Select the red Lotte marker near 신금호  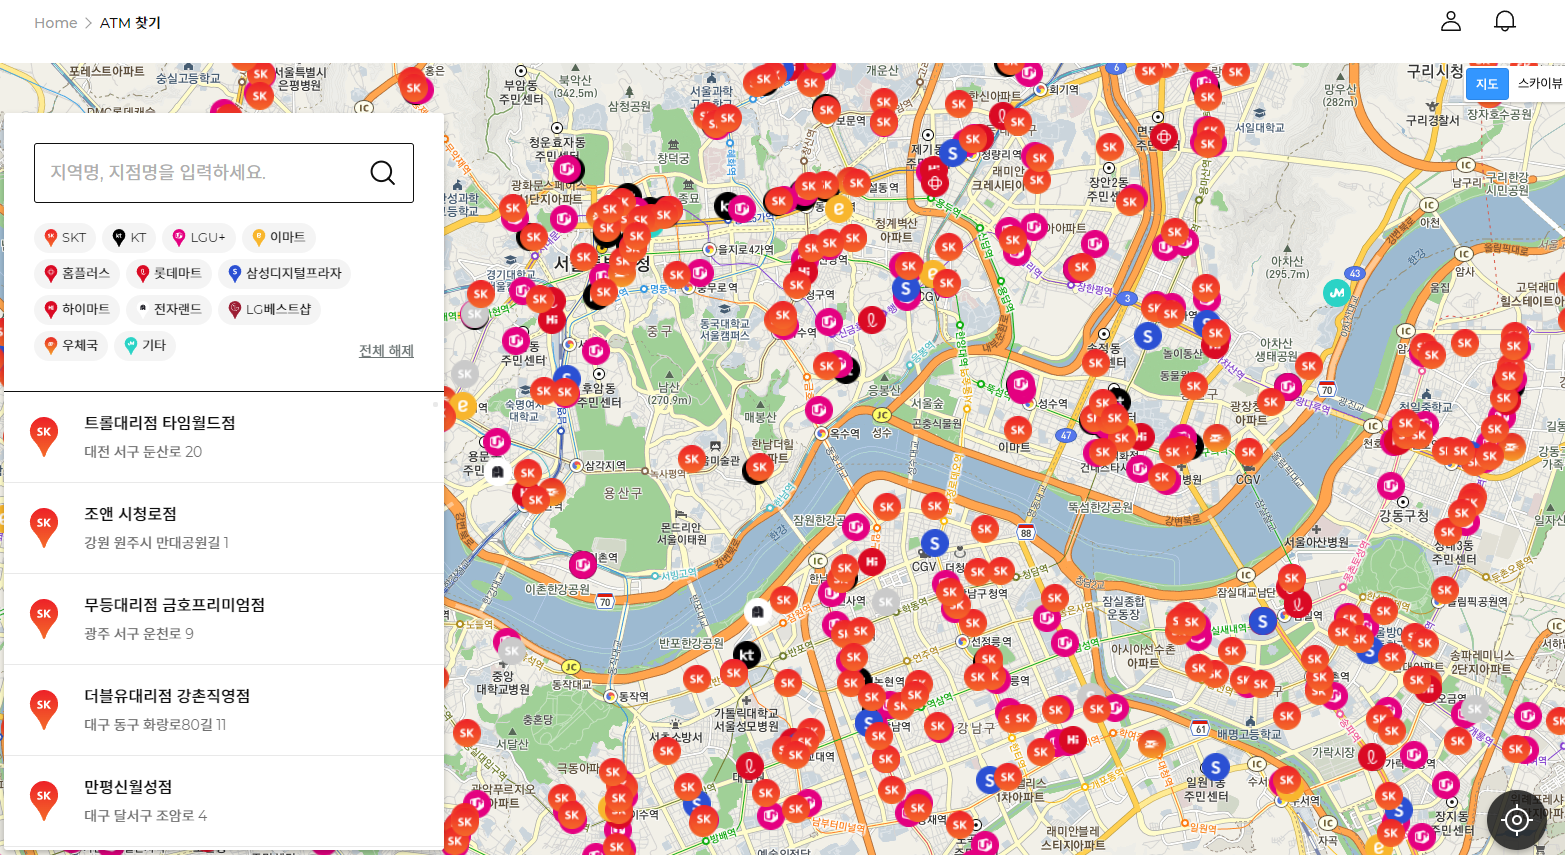point(872,320)
